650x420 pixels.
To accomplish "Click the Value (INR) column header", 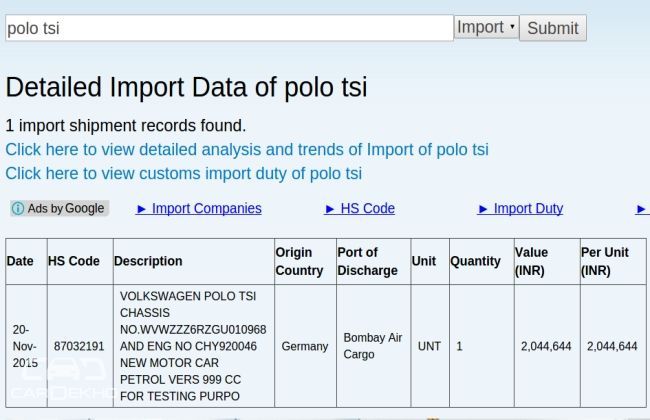I will point(547,262).
